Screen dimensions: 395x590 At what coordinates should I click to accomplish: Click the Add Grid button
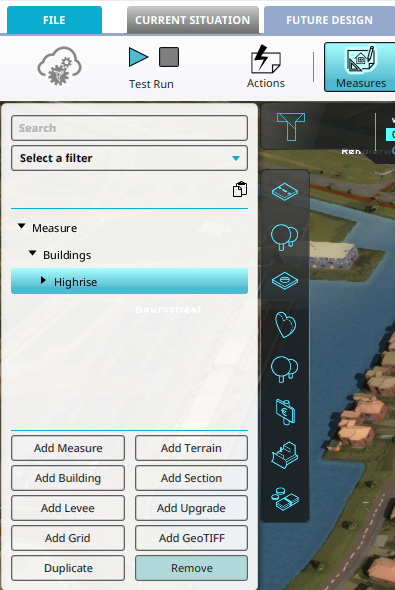[68, 538]
